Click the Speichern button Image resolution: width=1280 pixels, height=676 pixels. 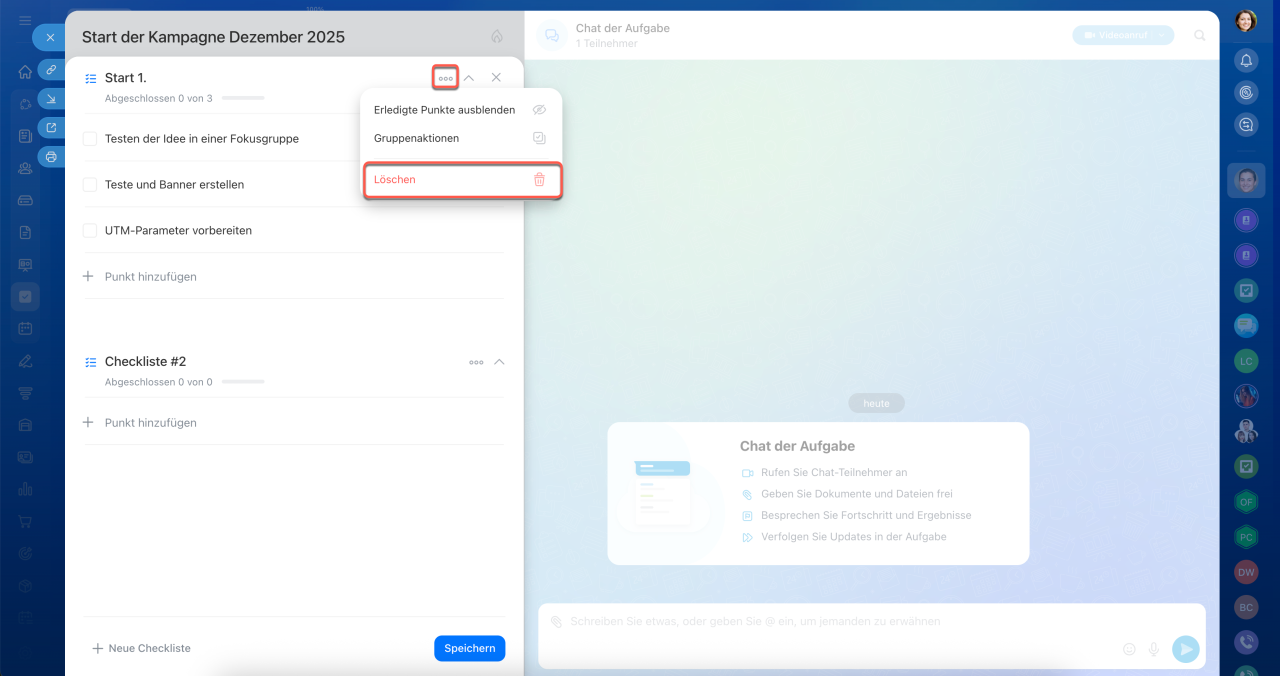[x=470, y=648]
